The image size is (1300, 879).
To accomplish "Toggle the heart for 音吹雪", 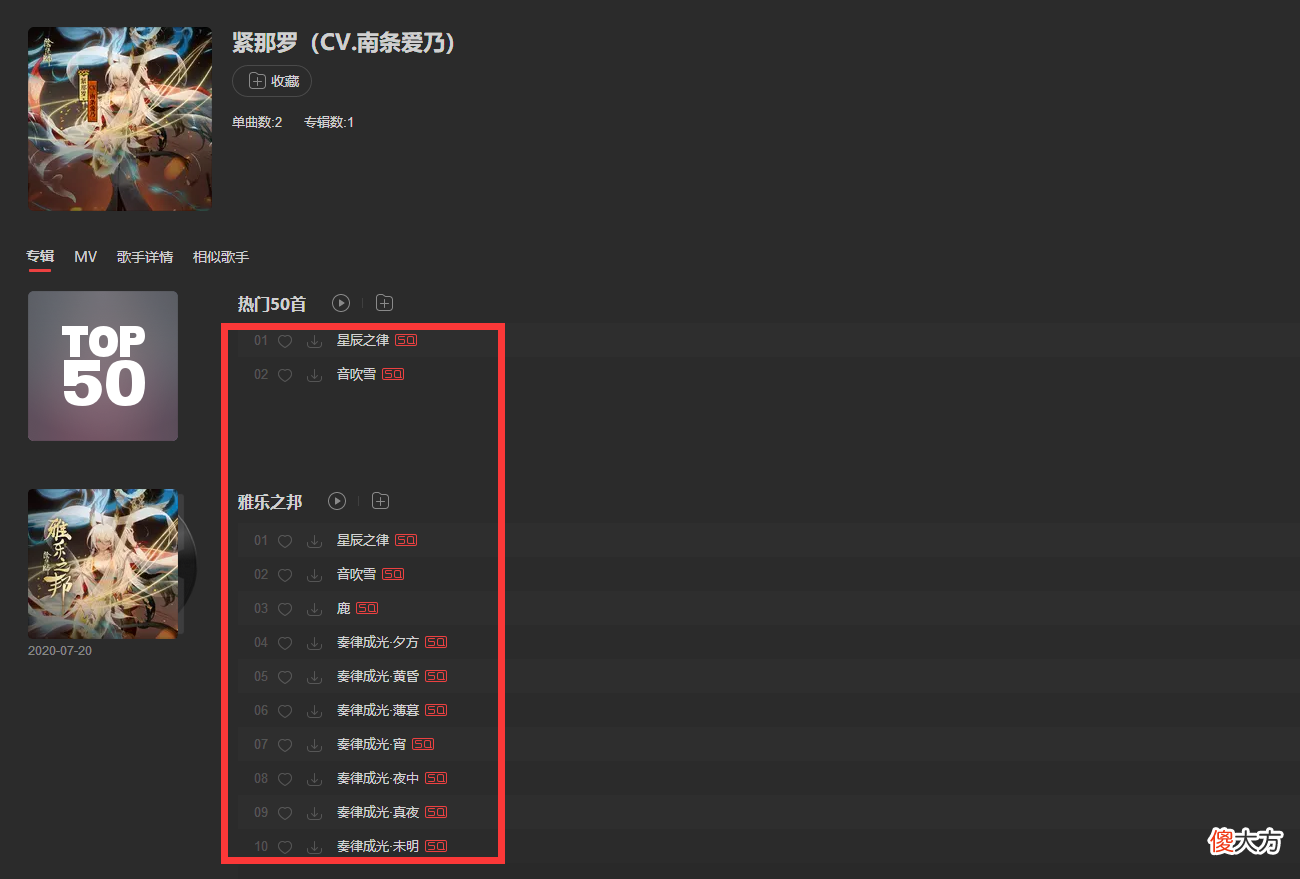I will (285, 374).
